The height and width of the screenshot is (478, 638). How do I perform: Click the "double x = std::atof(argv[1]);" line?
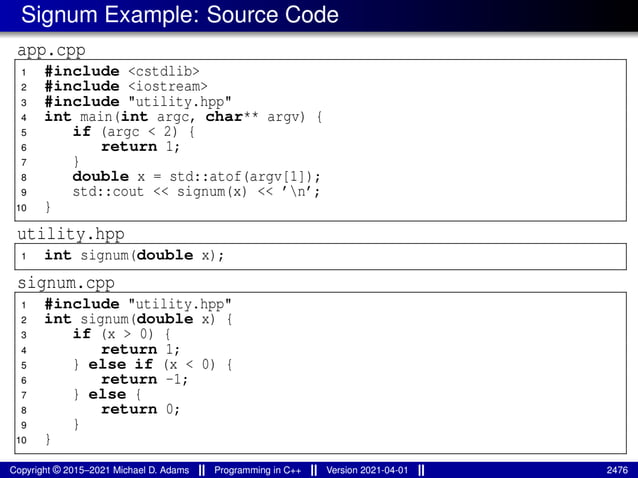click(x=197, y=177)
